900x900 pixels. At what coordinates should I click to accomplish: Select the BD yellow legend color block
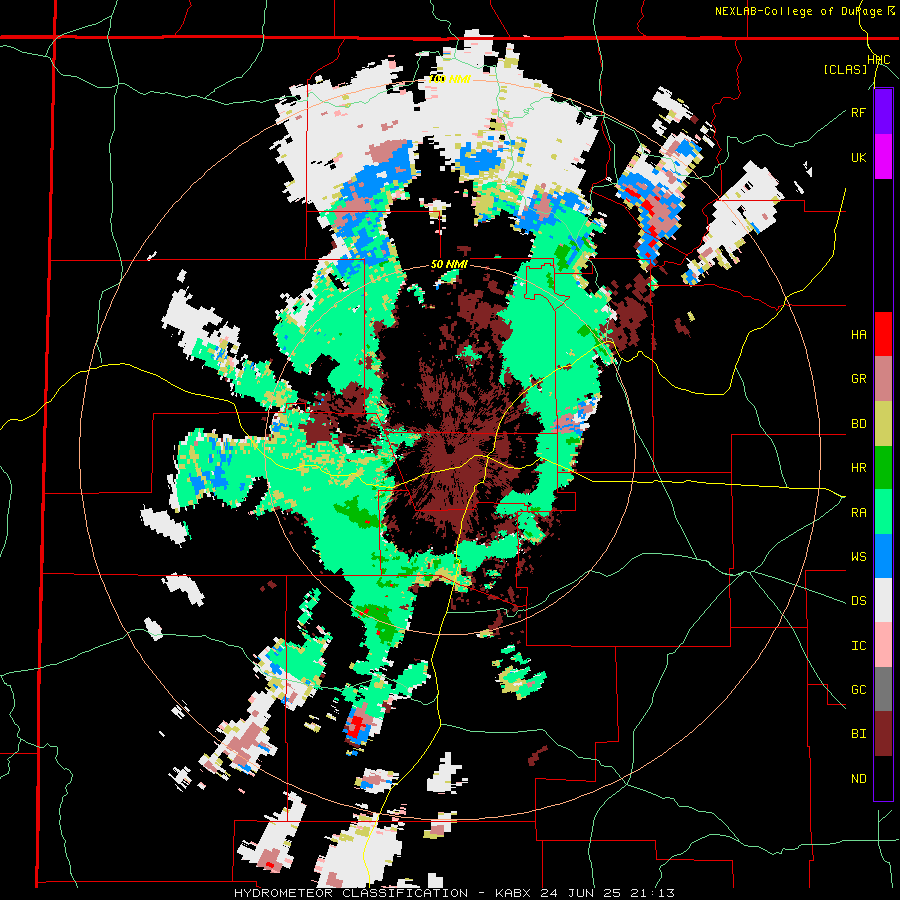point(883,423)
